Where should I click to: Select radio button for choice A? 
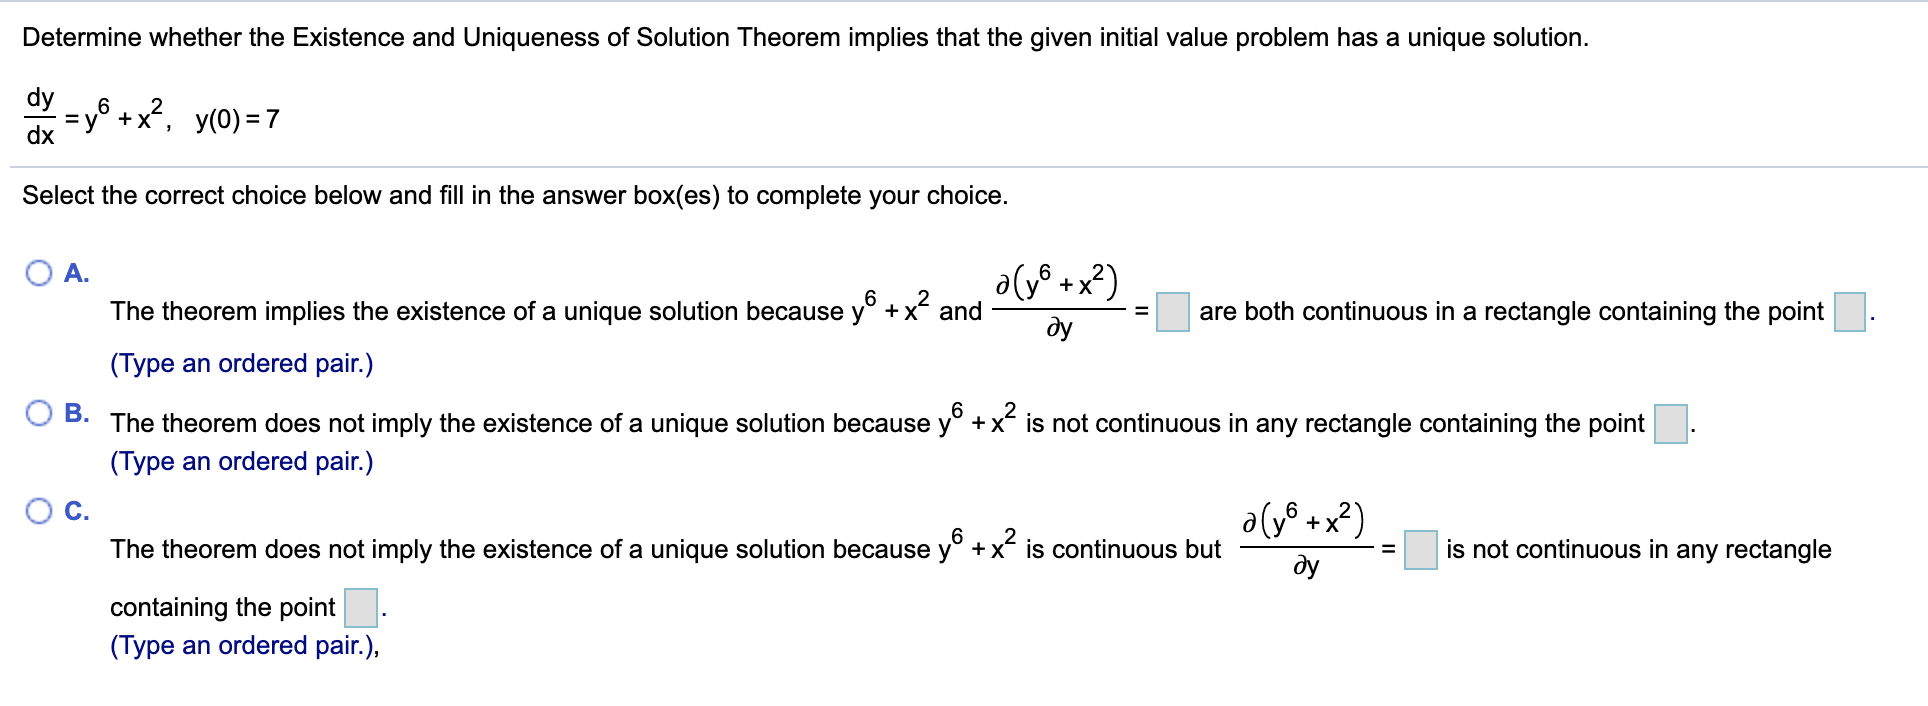tap(38, 272)
